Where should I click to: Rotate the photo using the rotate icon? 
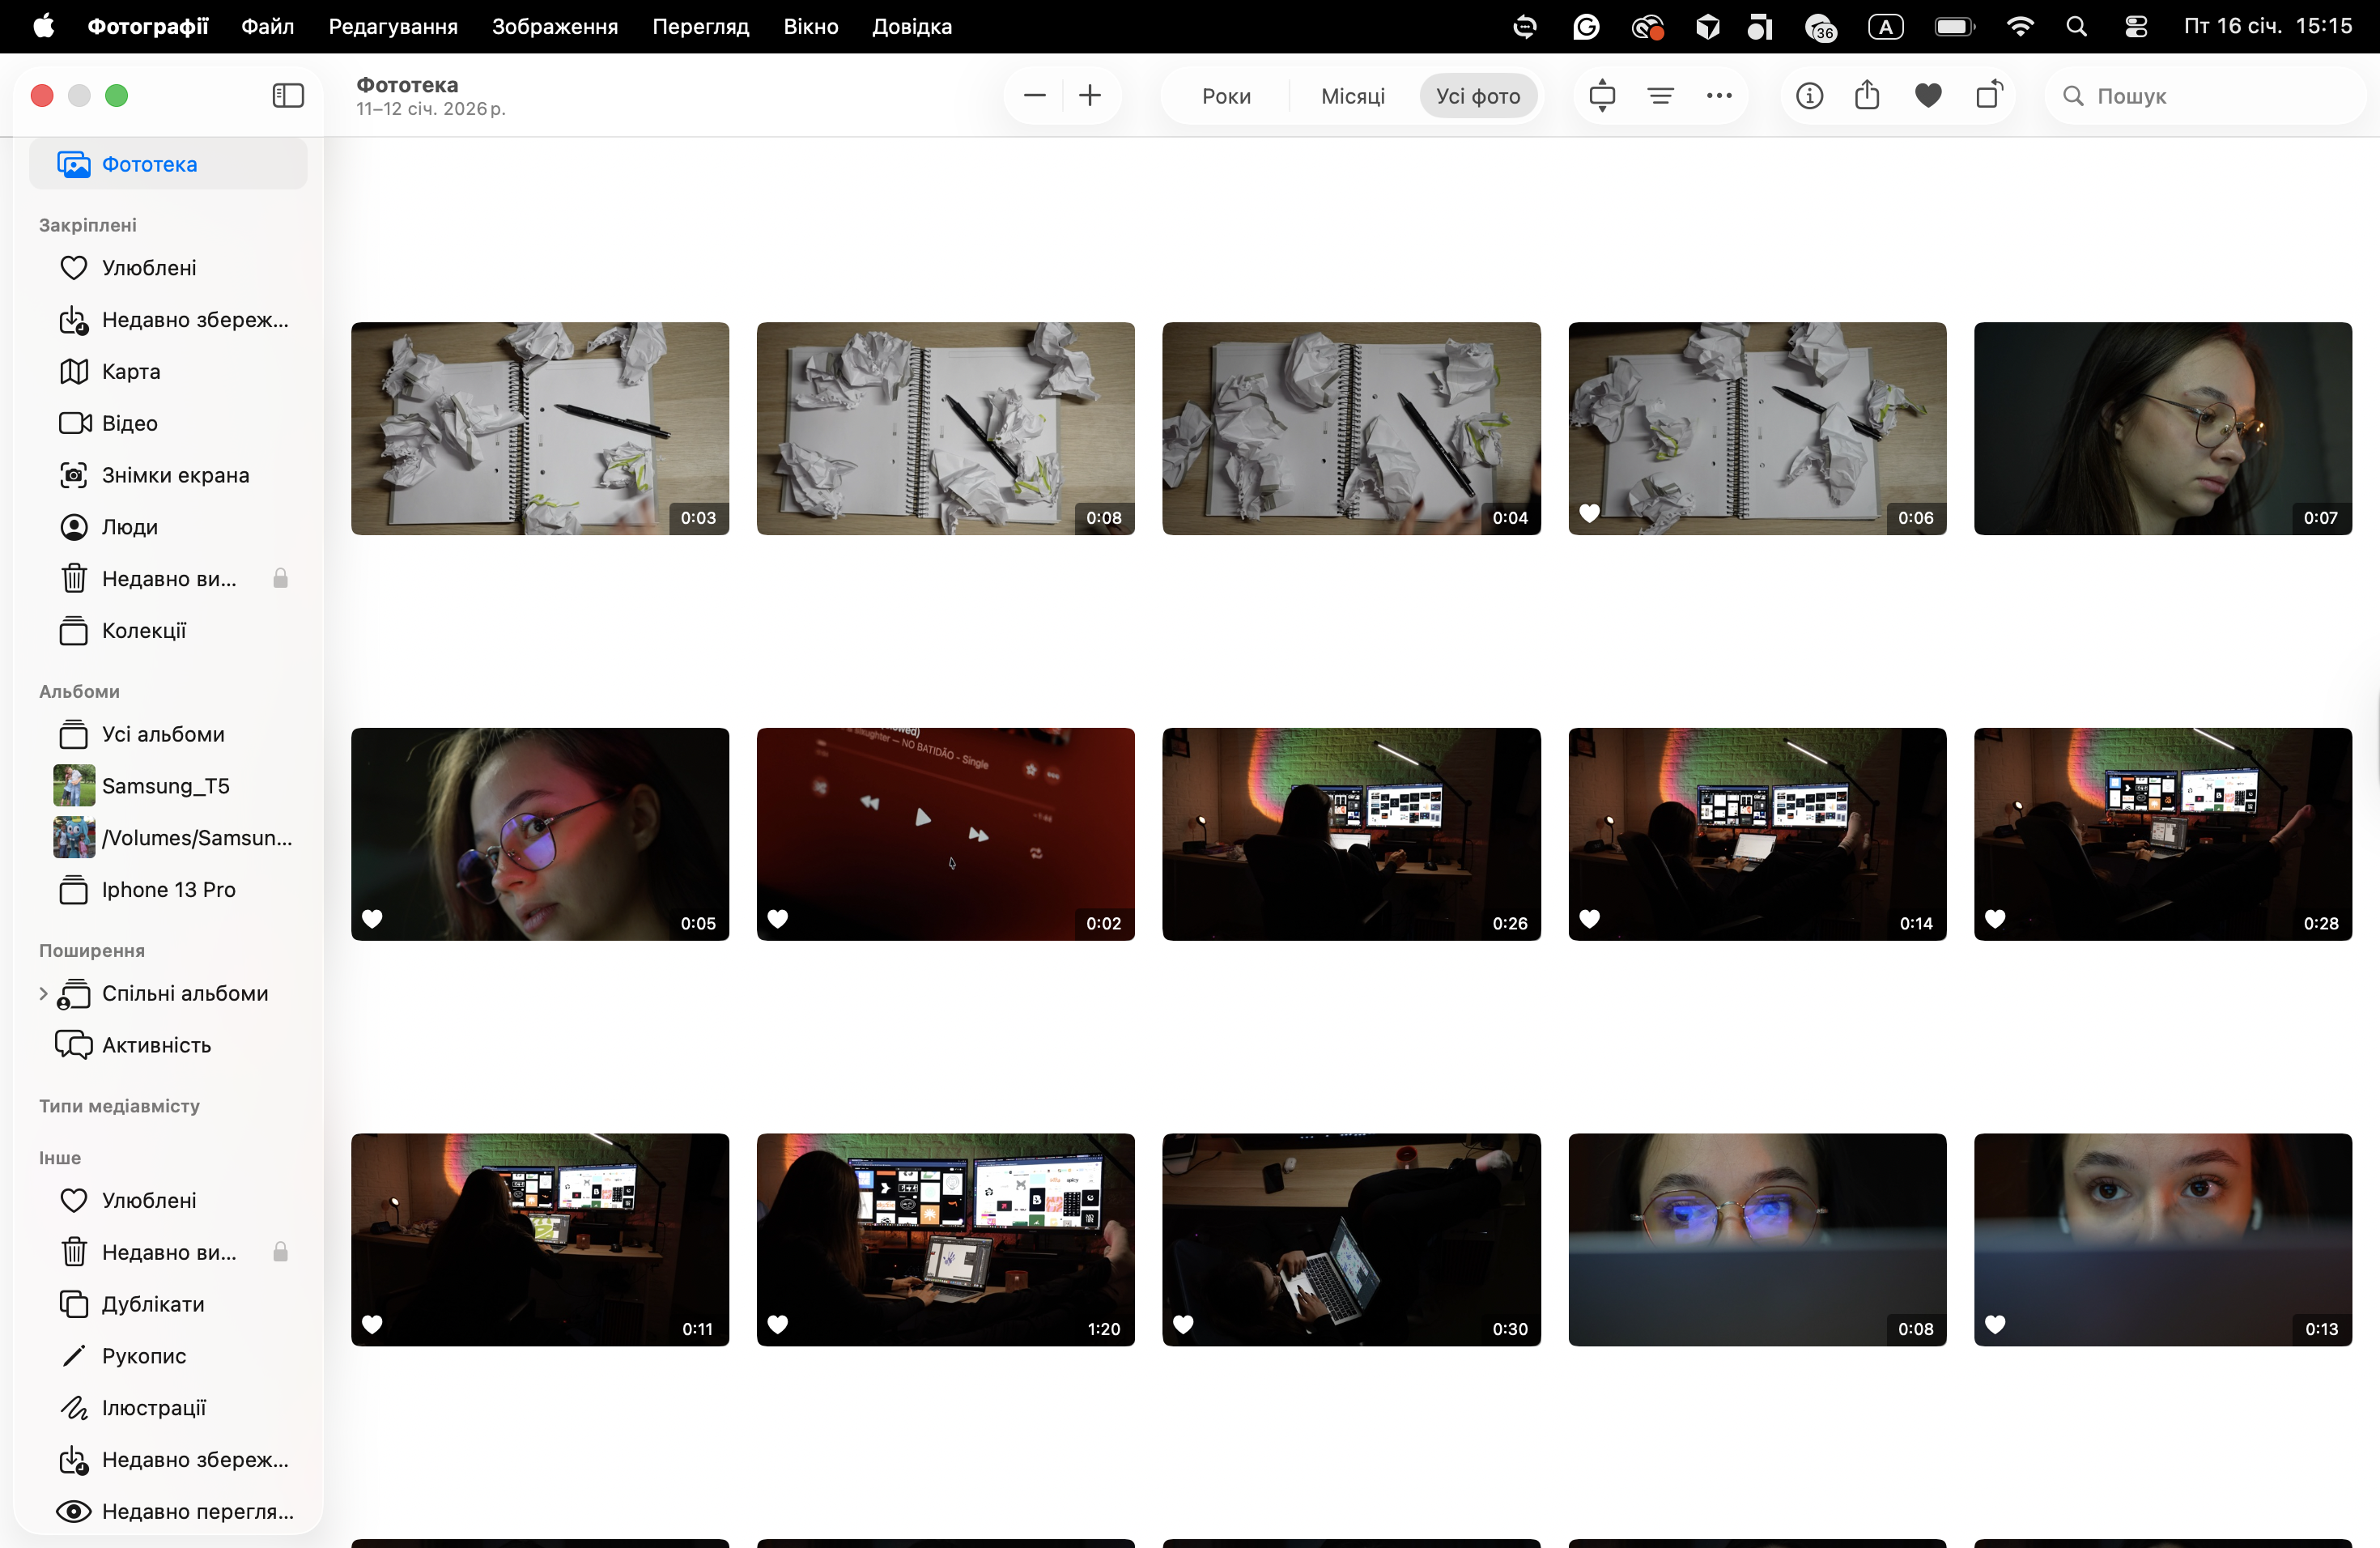click(1989, 95)
